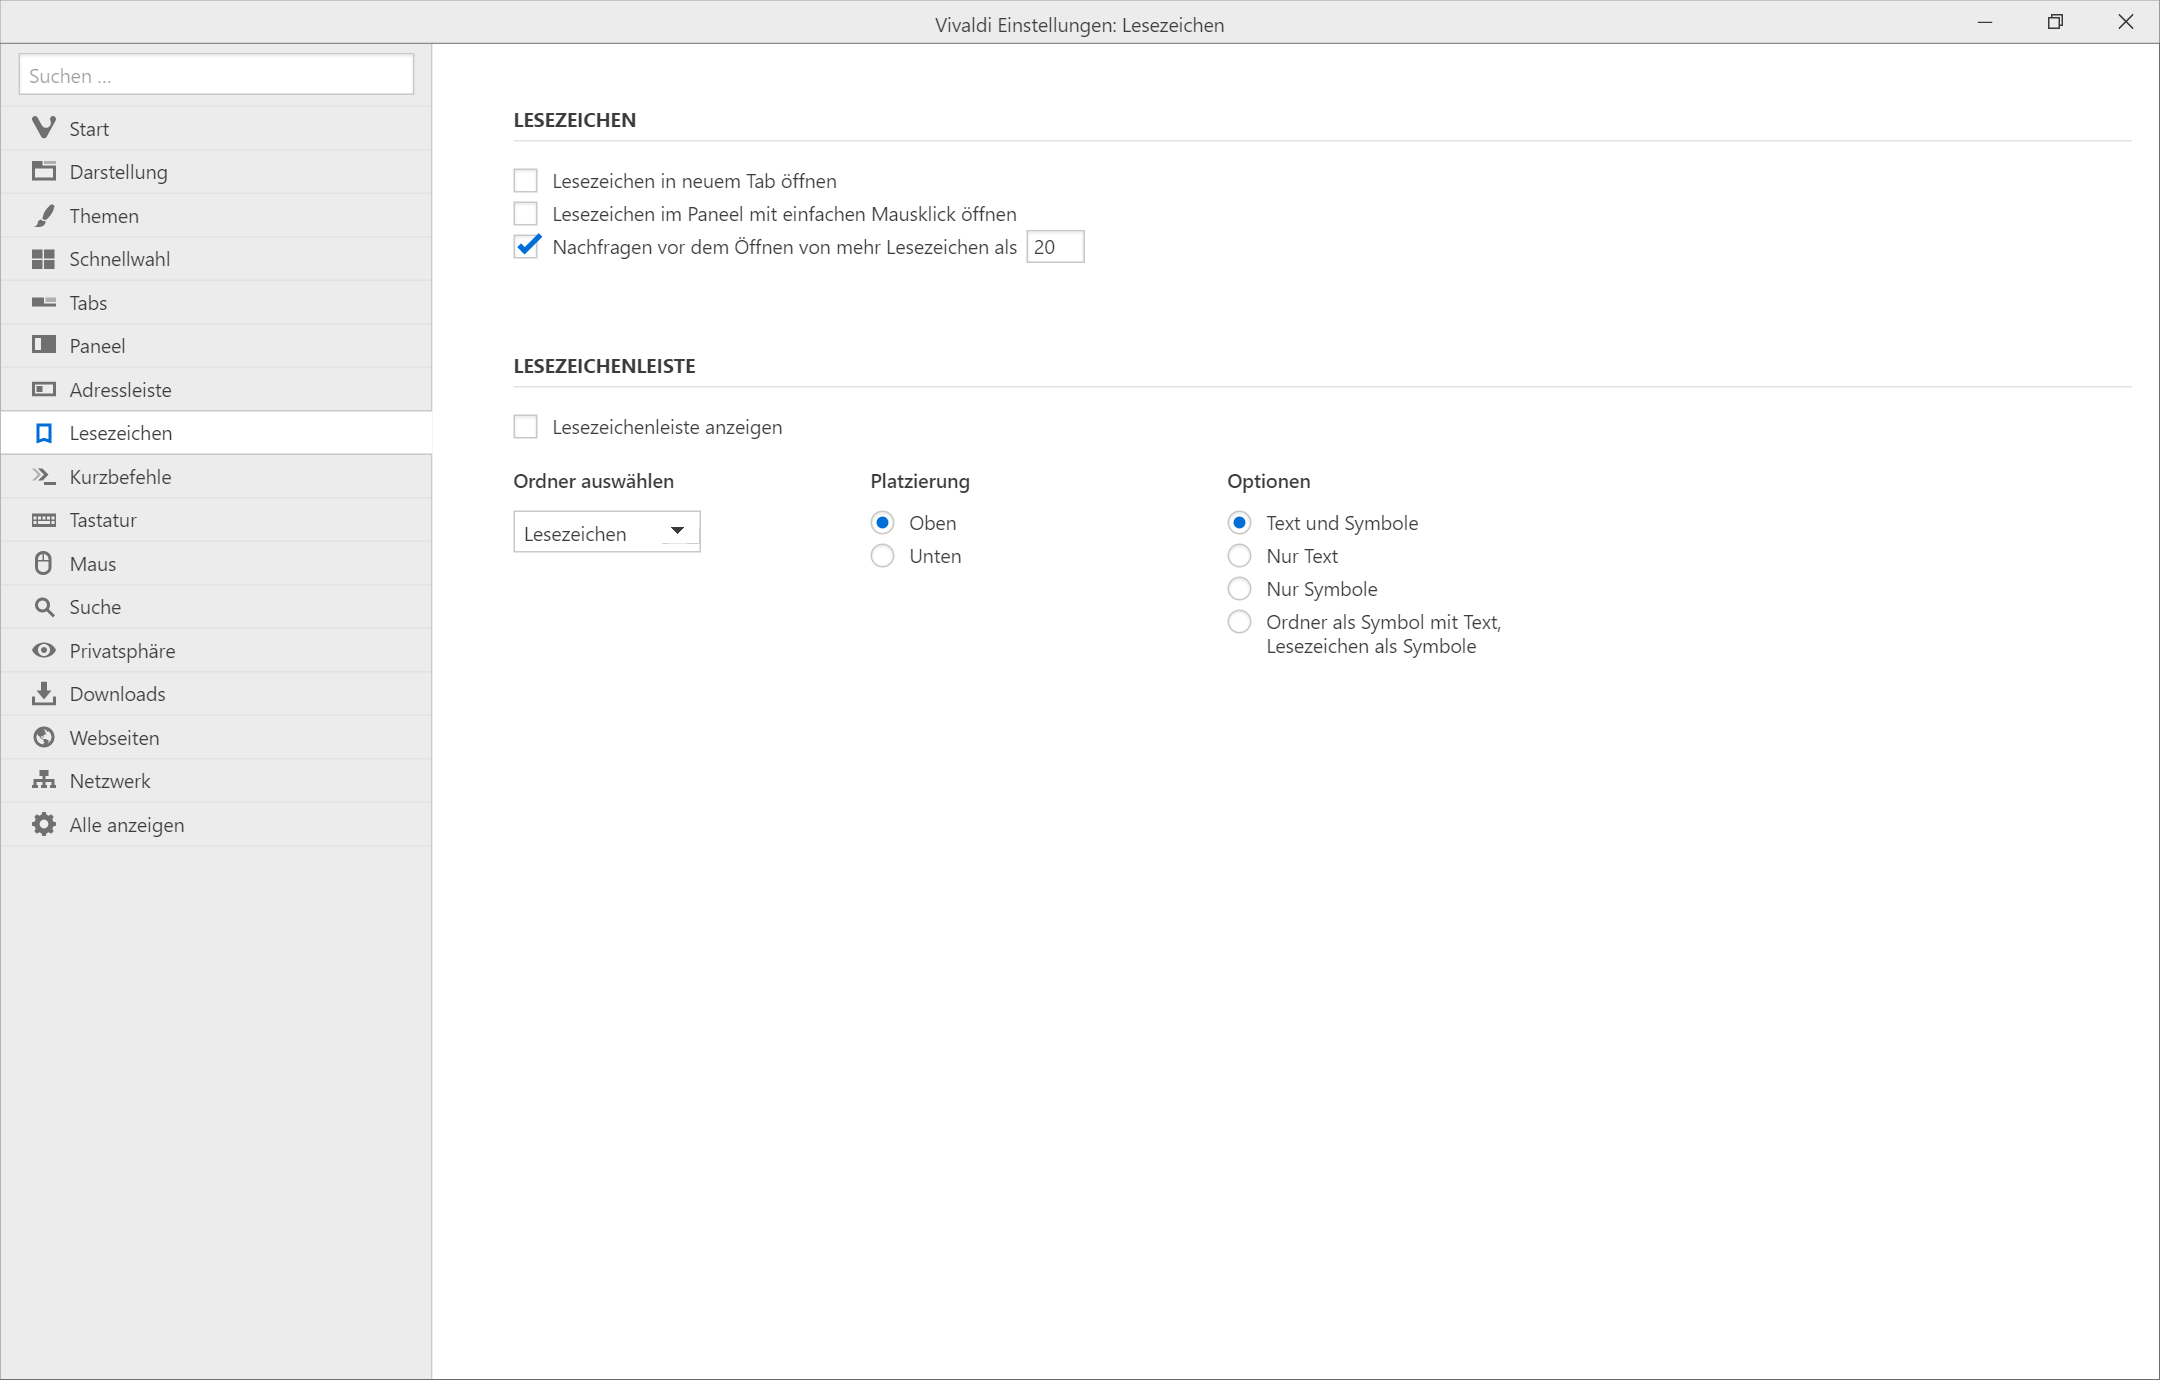Click the Kurzbefehle command-prompt icon
Image resolution: width=2160 pixels, height=1380 pixels.
[x=43, y=476]
